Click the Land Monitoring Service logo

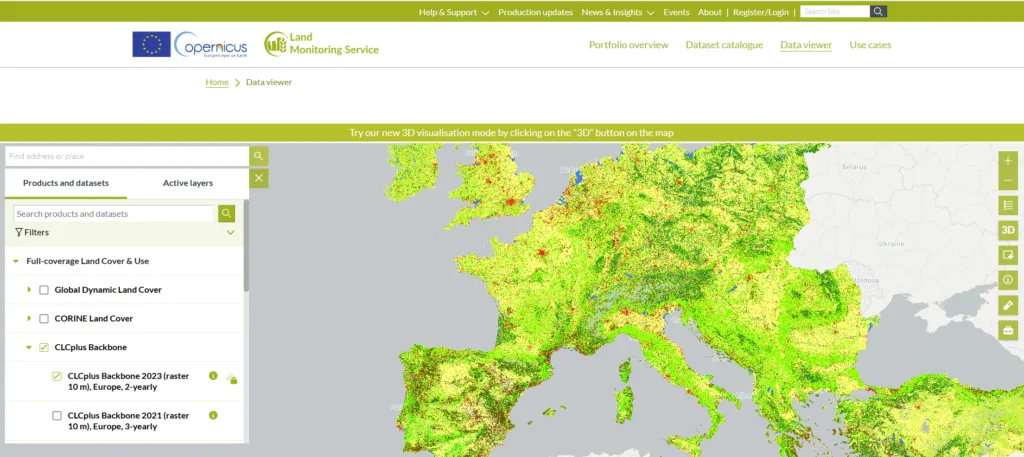[x=321, y=44]
